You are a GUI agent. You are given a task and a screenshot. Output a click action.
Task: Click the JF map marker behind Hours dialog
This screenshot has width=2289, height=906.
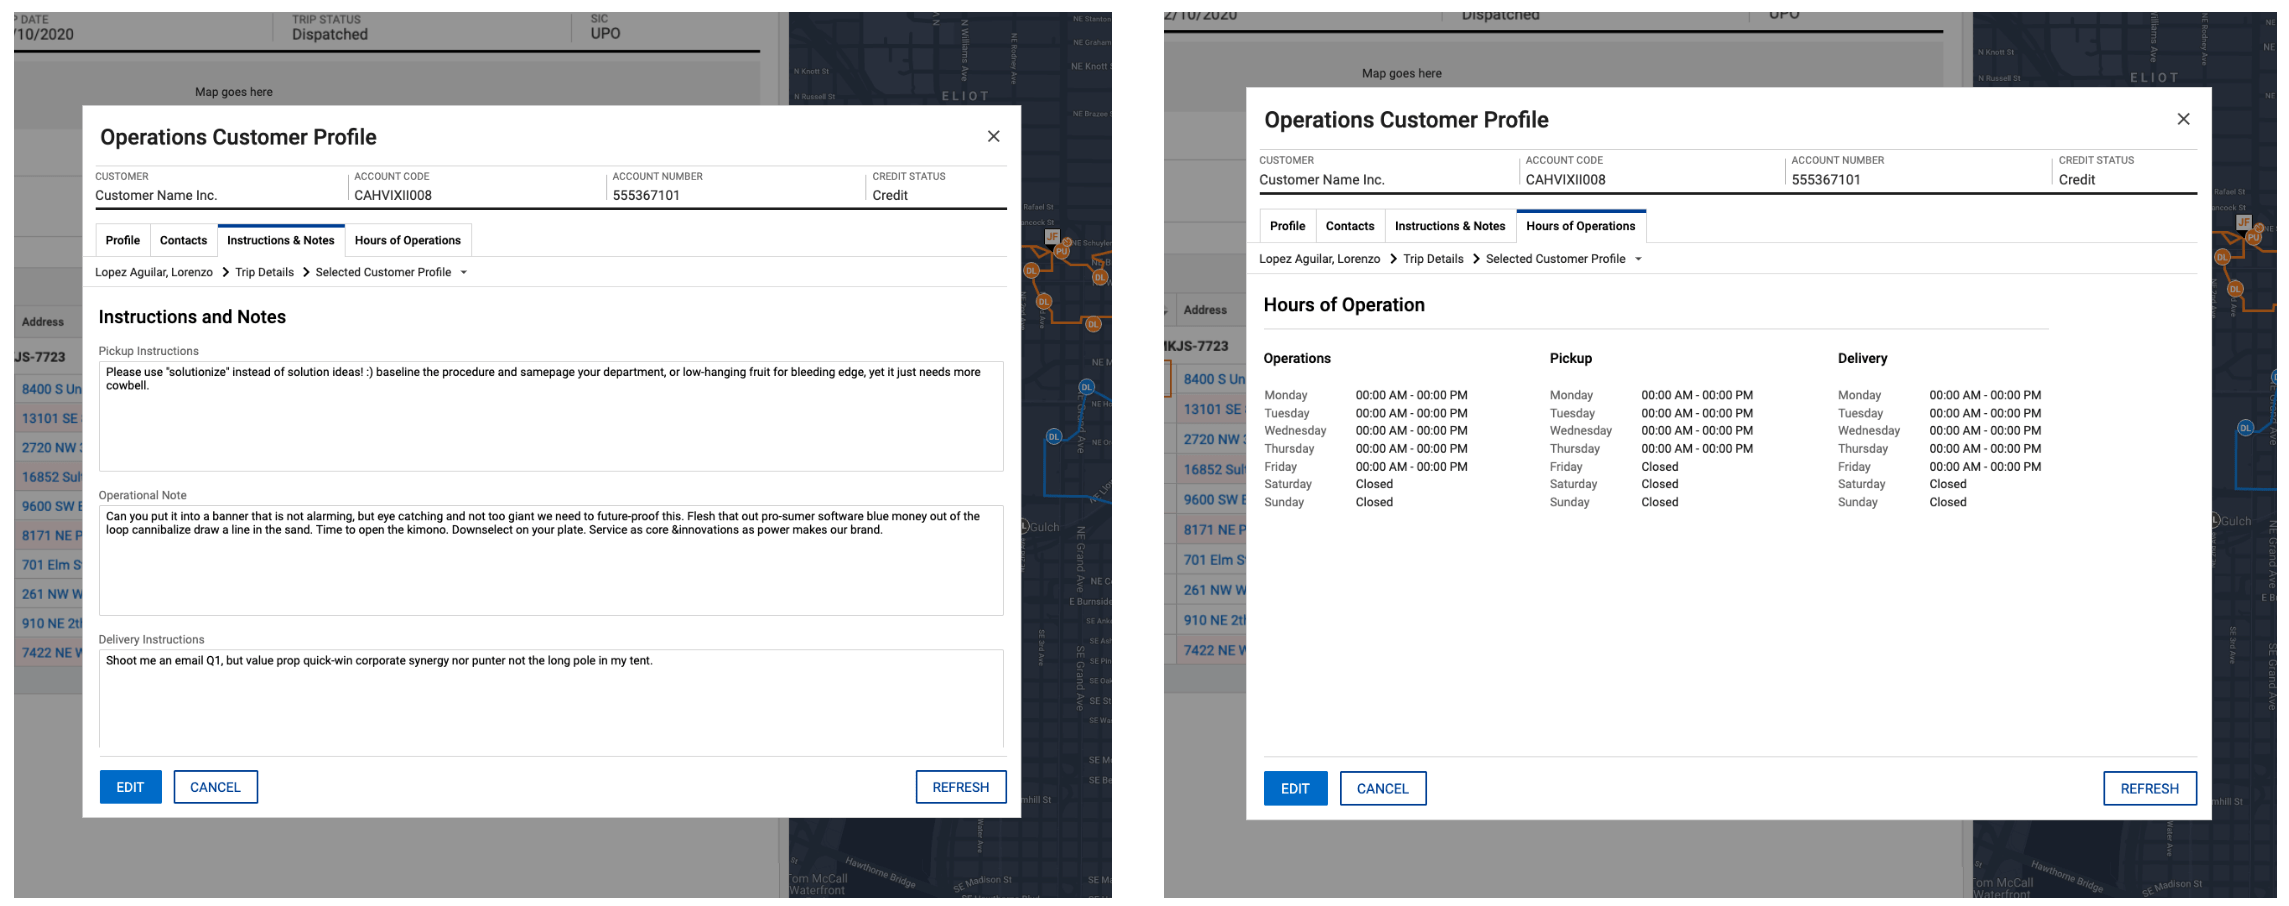pos(2244,222)
